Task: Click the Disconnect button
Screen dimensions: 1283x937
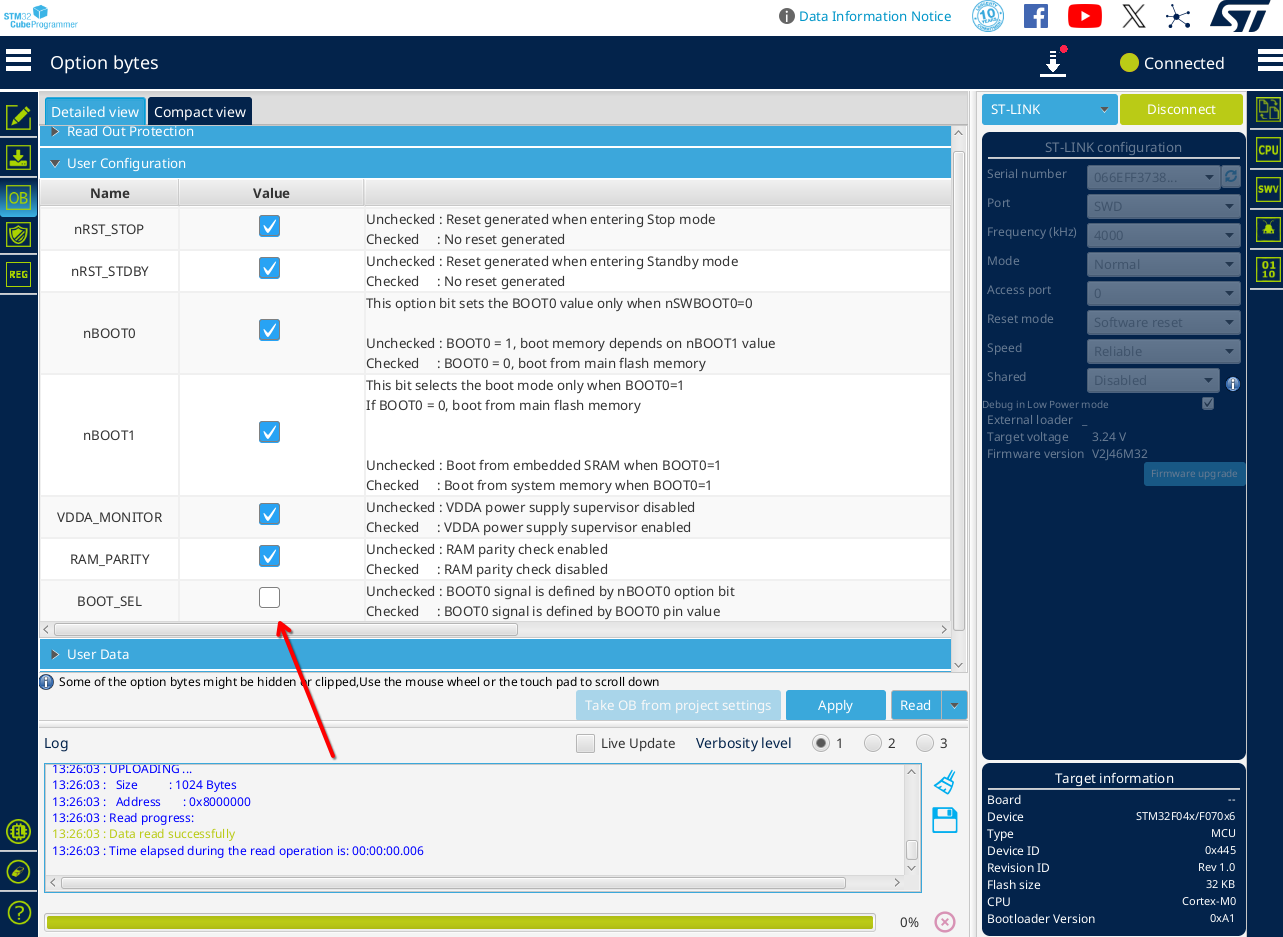Action: coord(1181,109)
